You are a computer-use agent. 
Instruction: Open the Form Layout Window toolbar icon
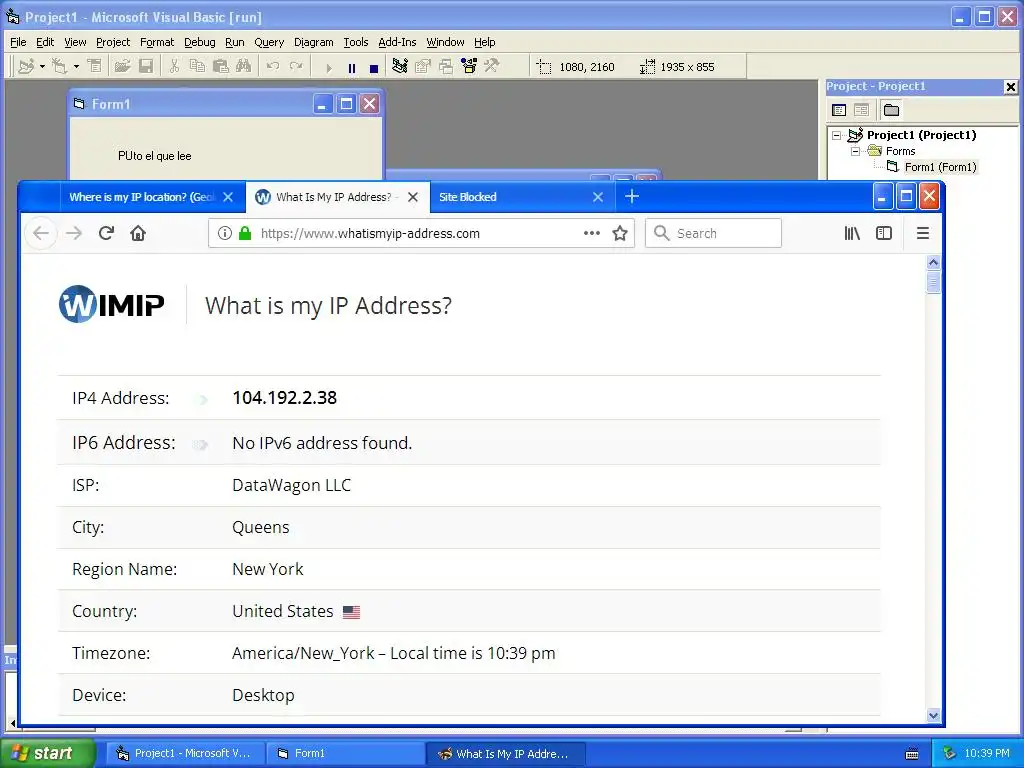coord(446,67)
